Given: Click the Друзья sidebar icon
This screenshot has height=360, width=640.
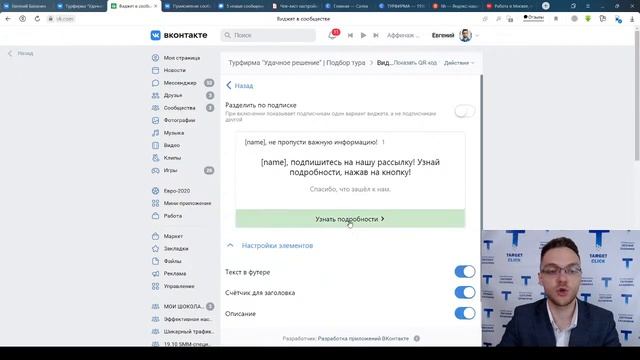Looking at the screenshot, I should [155, 96].
